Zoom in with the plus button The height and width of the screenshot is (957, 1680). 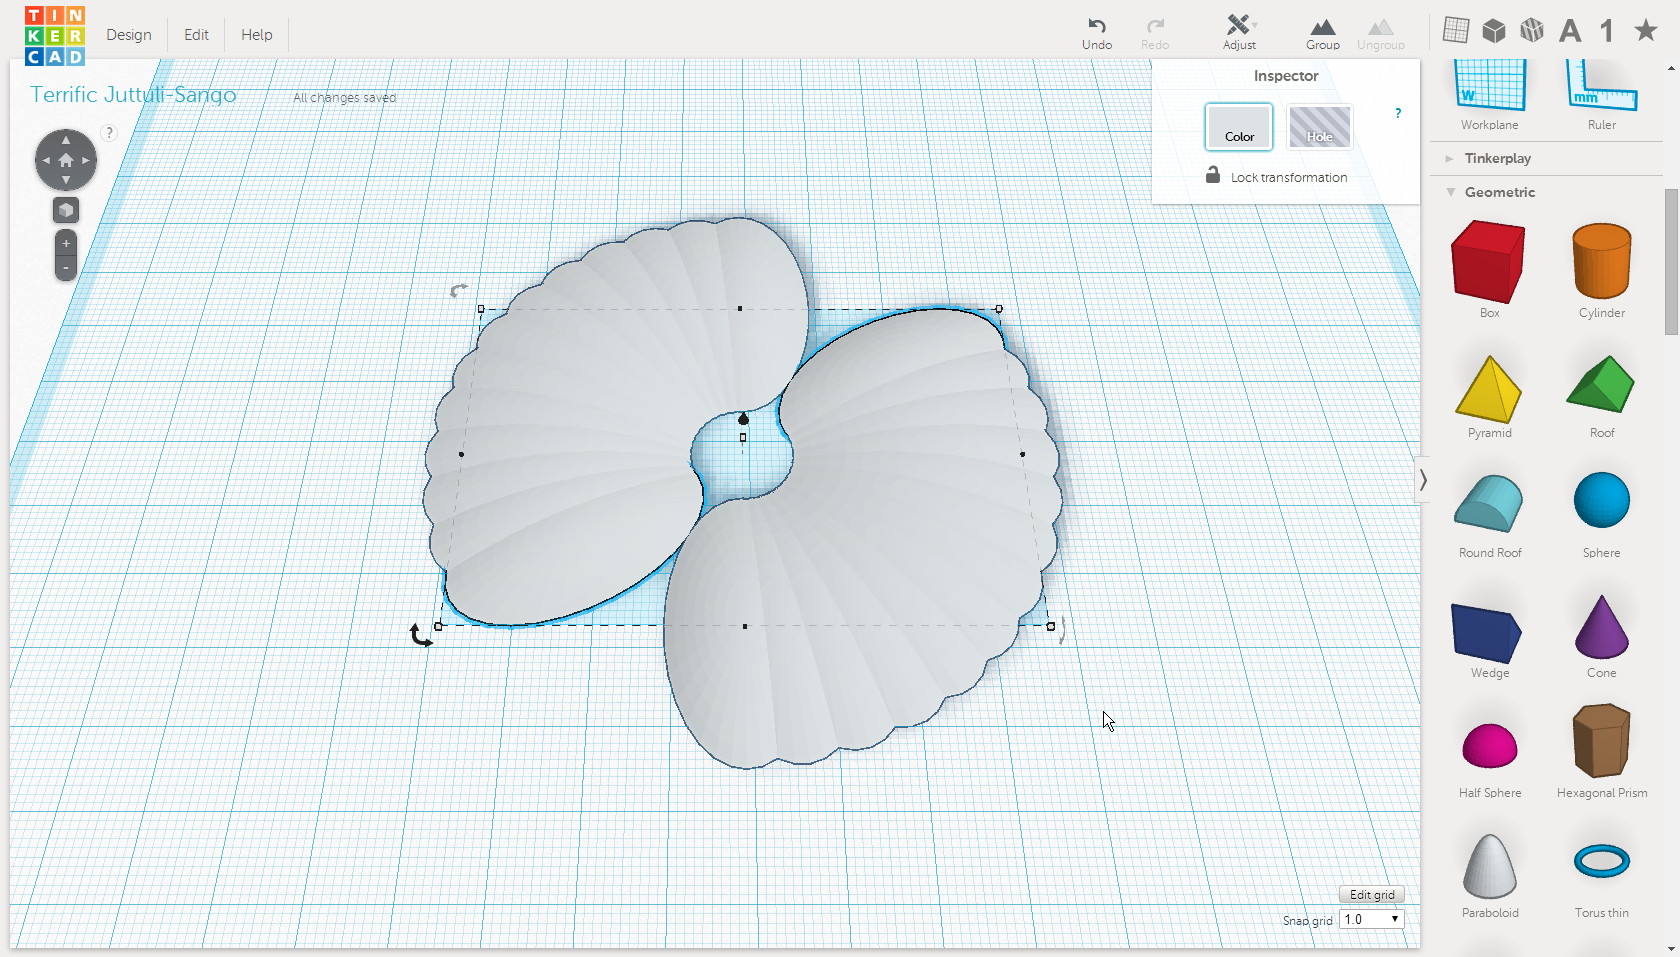[x=66, y=243]
